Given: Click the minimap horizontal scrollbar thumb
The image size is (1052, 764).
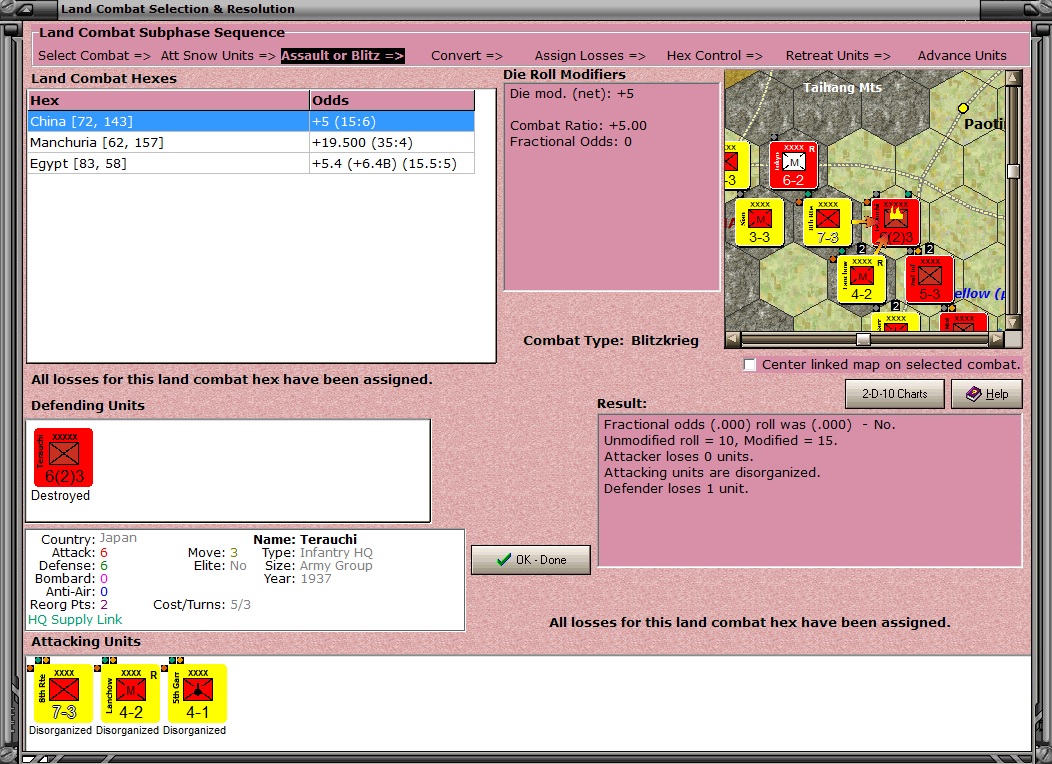Looking at the screenshot, I should [863, 339].
